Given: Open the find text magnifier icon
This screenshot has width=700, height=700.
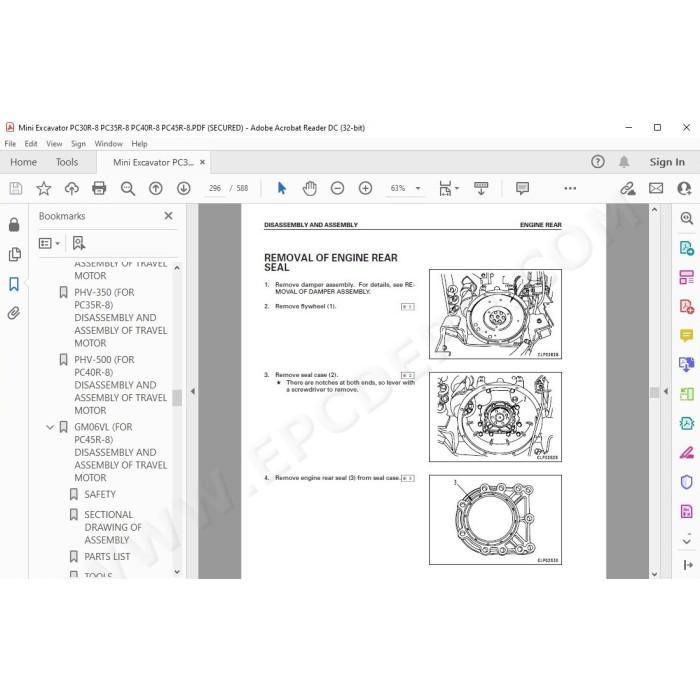Looking at the screenshot, I should (128, 188).
